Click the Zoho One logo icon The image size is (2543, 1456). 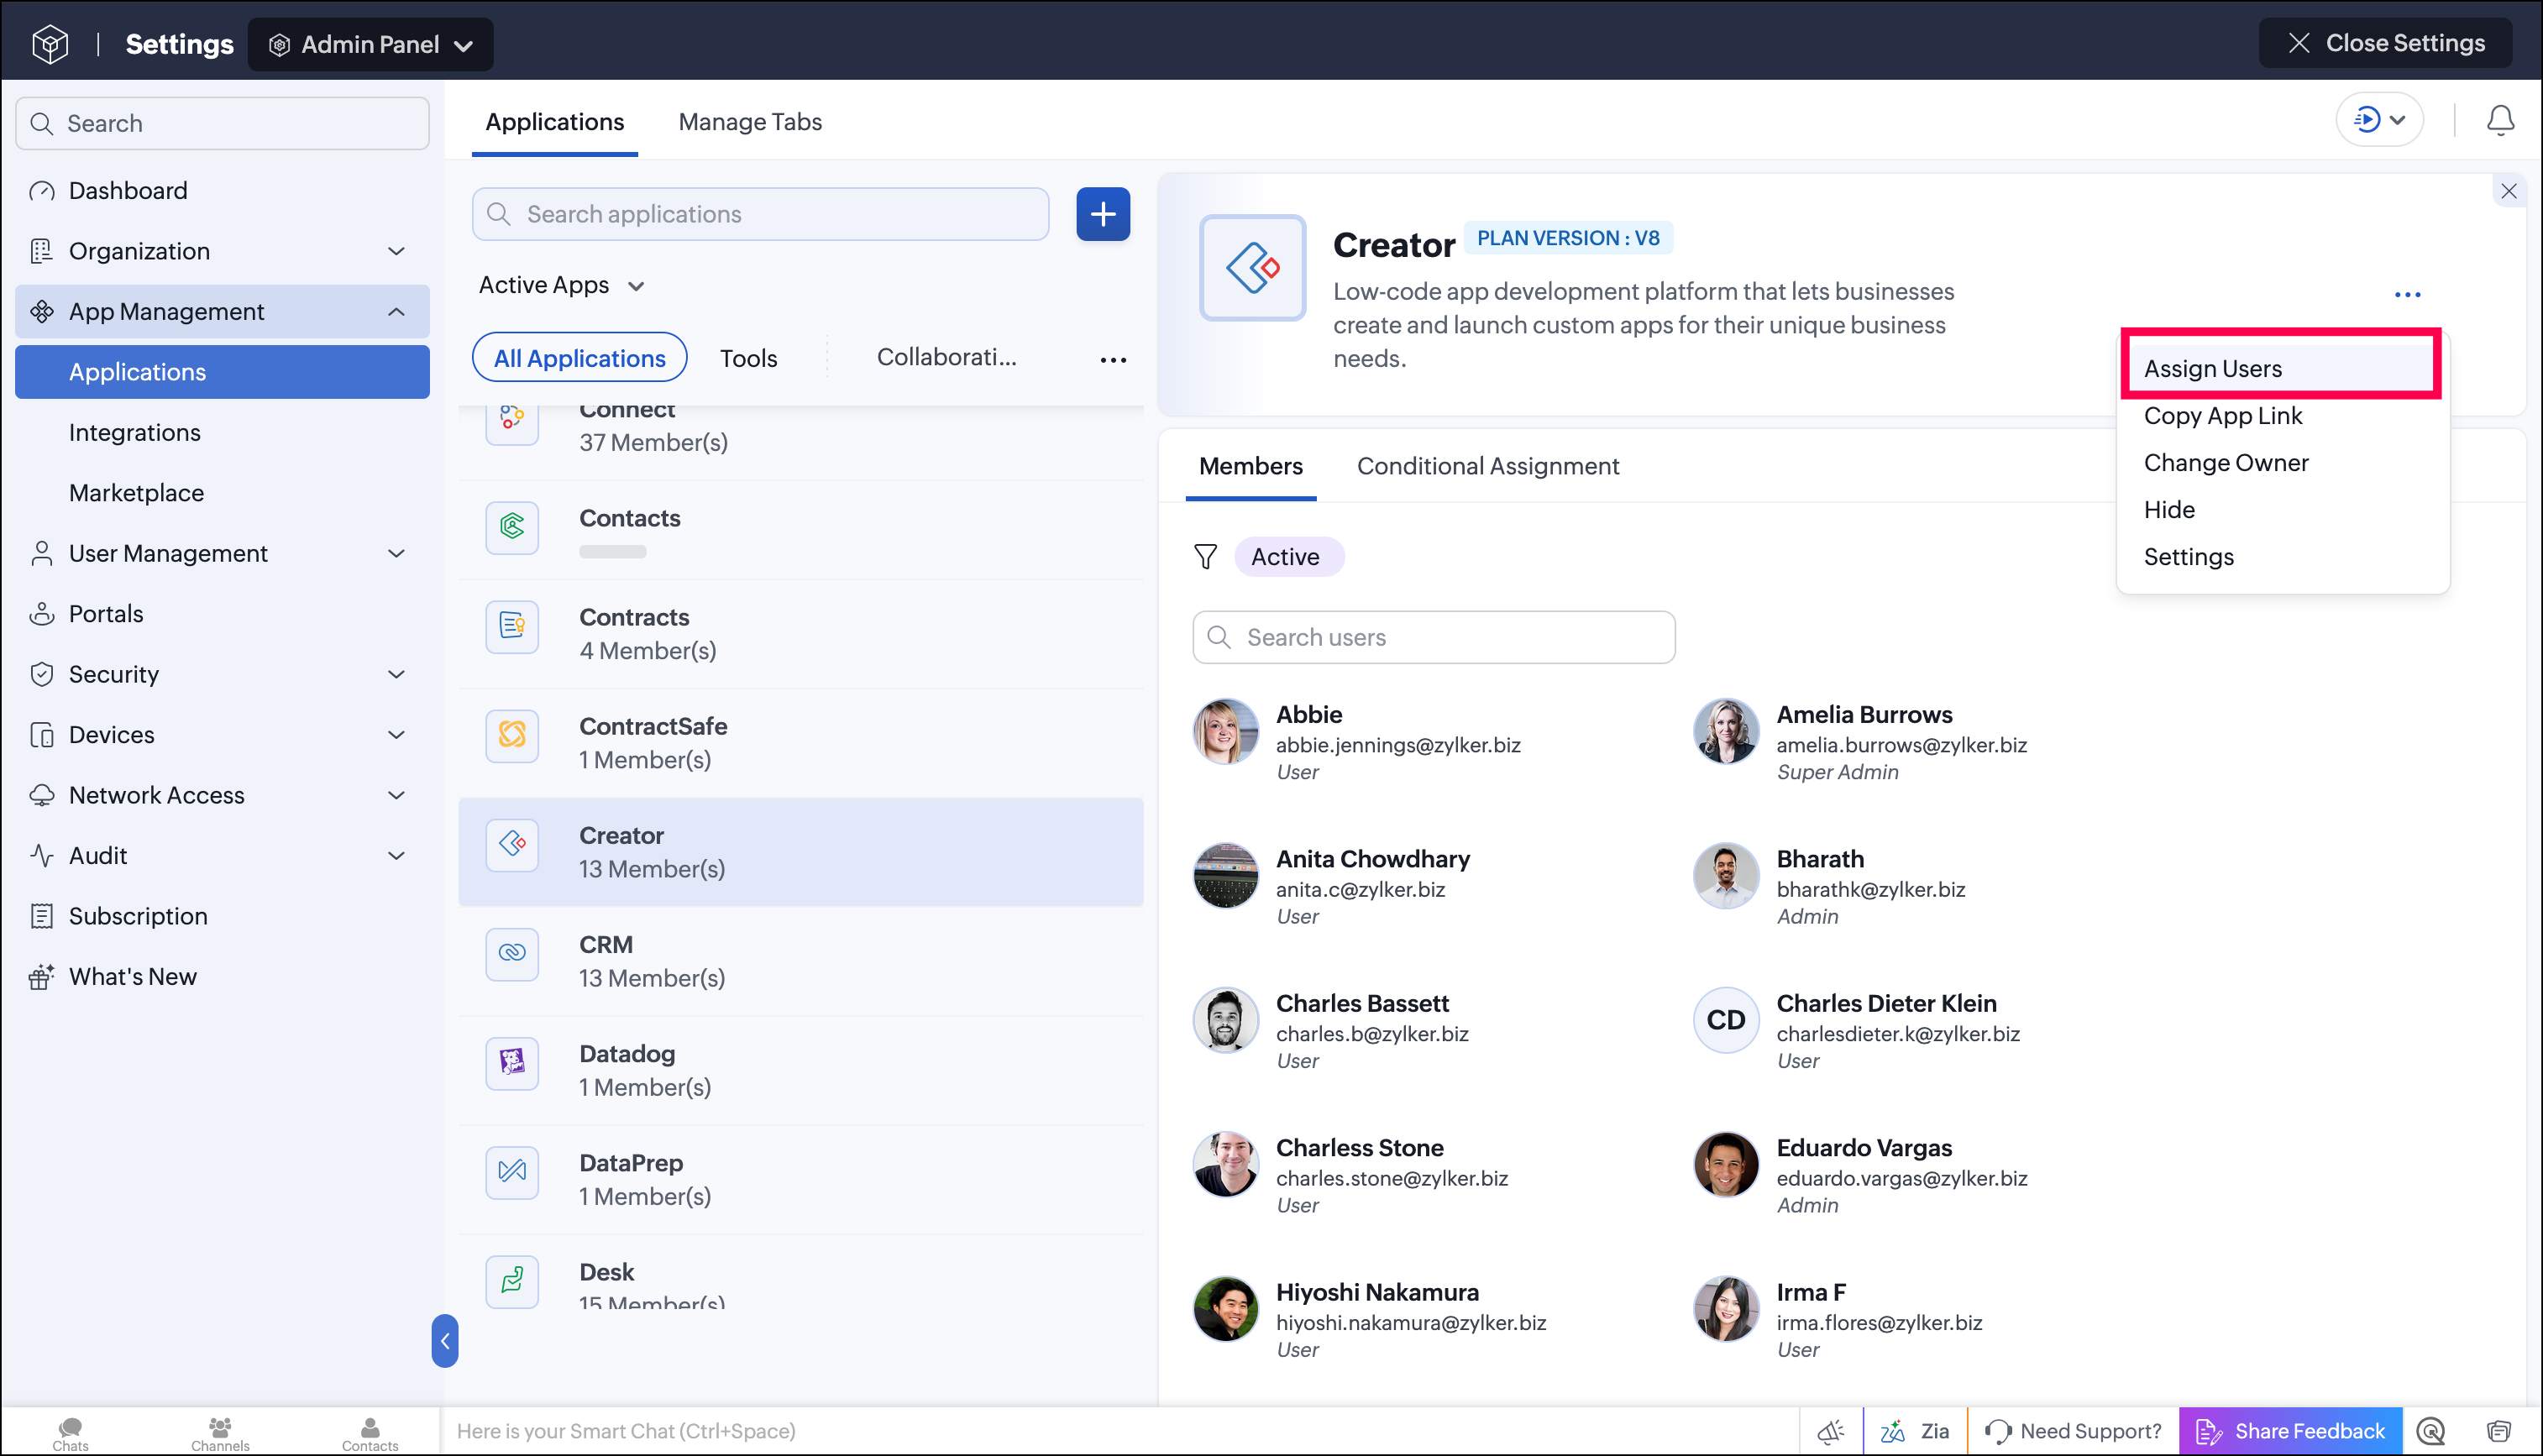click(x=50, y=44)
